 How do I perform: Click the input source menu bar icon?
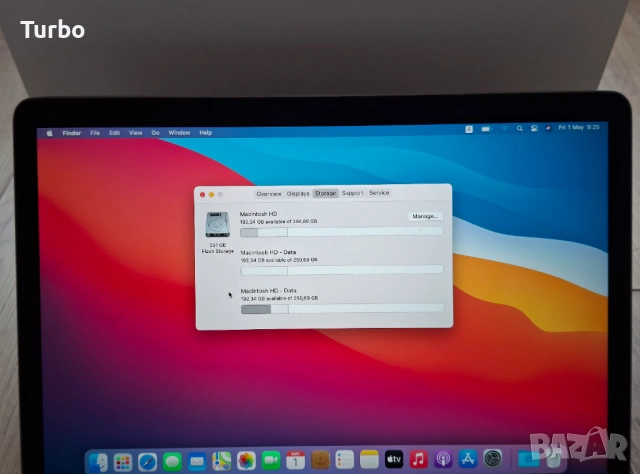pyautogui.click(x=469, y=129)
